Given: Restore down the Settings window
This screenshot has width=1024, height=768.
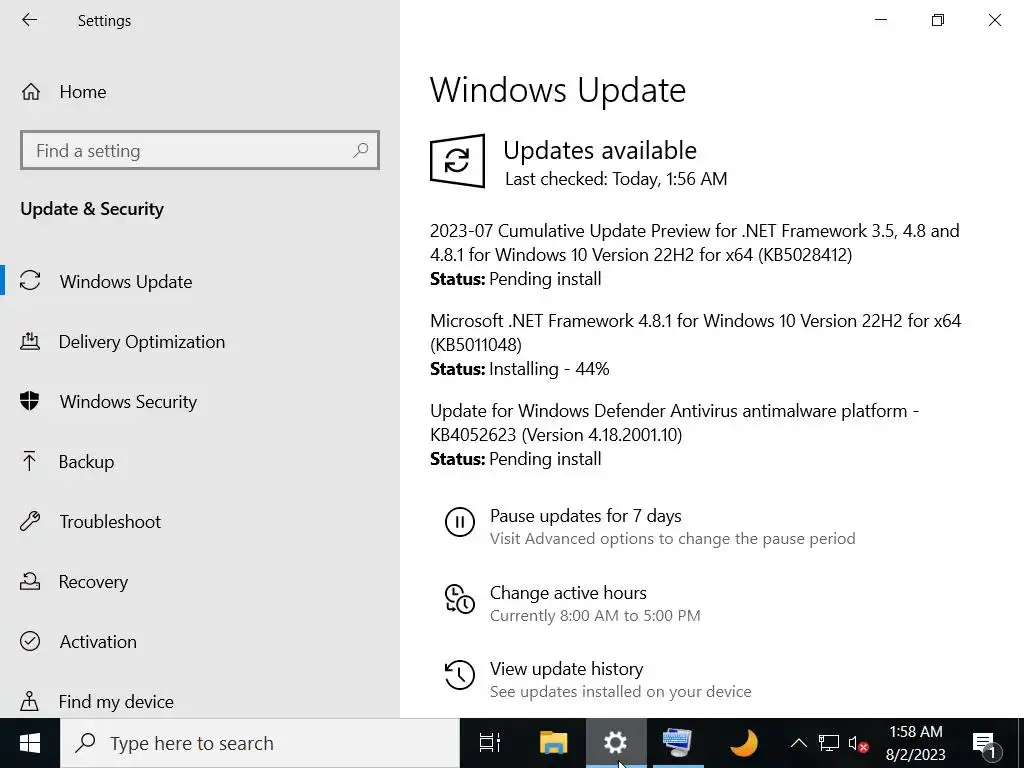Looking at the screenshot, I should [938, 20].
